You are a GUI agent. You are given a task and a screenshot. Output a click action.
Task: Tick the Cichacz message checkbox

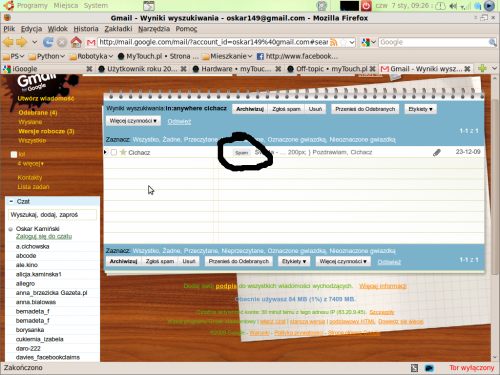(114, 152)
